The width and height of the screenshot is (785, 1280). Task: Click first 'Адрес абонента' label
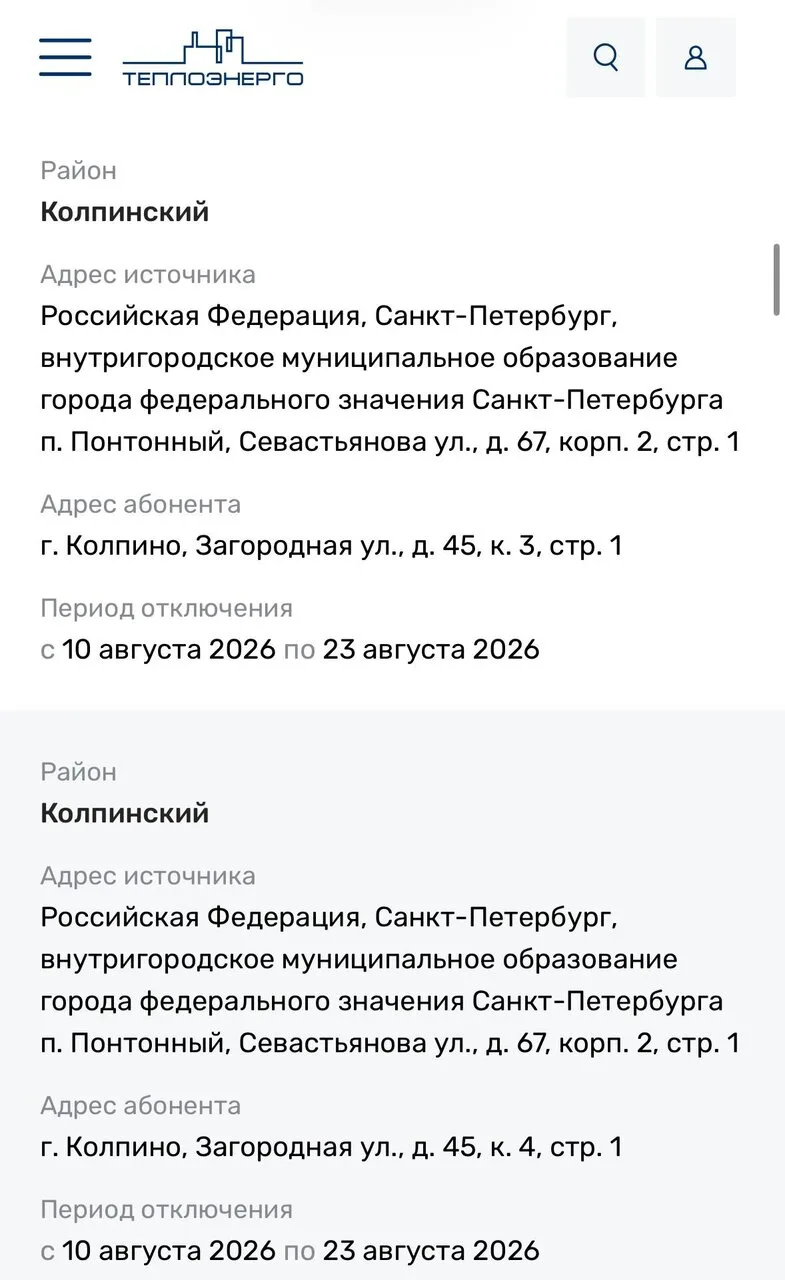coord(141,505)
